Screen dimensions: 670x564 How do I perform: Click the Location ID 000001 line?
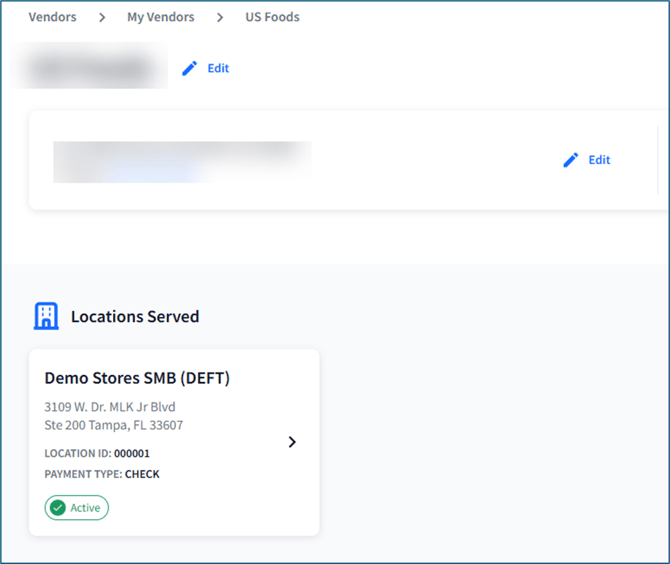point(97,453)
